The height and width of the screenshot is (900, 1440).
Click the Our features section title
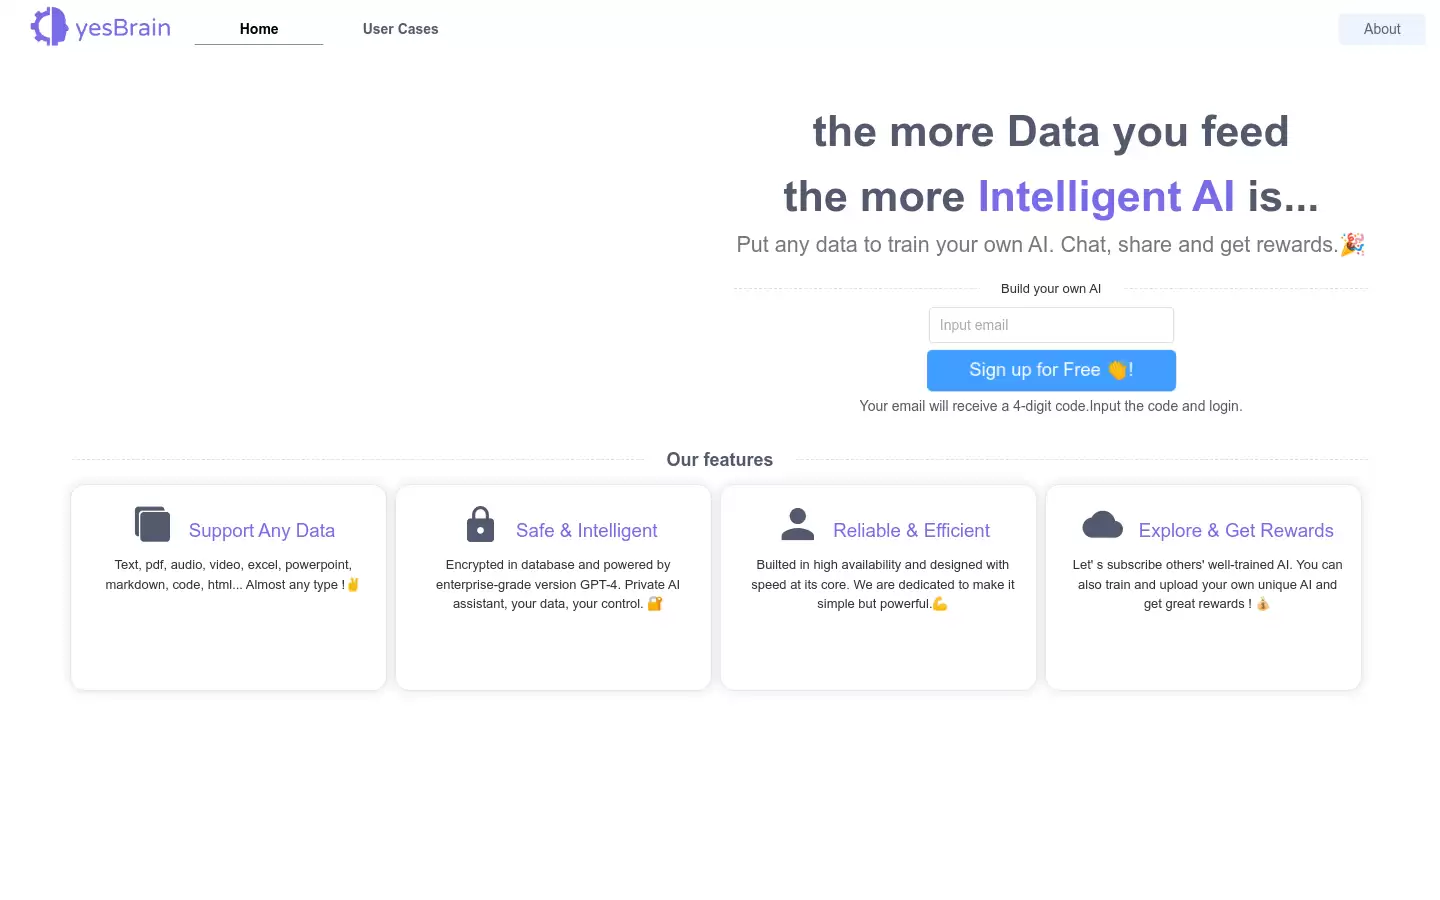click(x=720, y=460)
